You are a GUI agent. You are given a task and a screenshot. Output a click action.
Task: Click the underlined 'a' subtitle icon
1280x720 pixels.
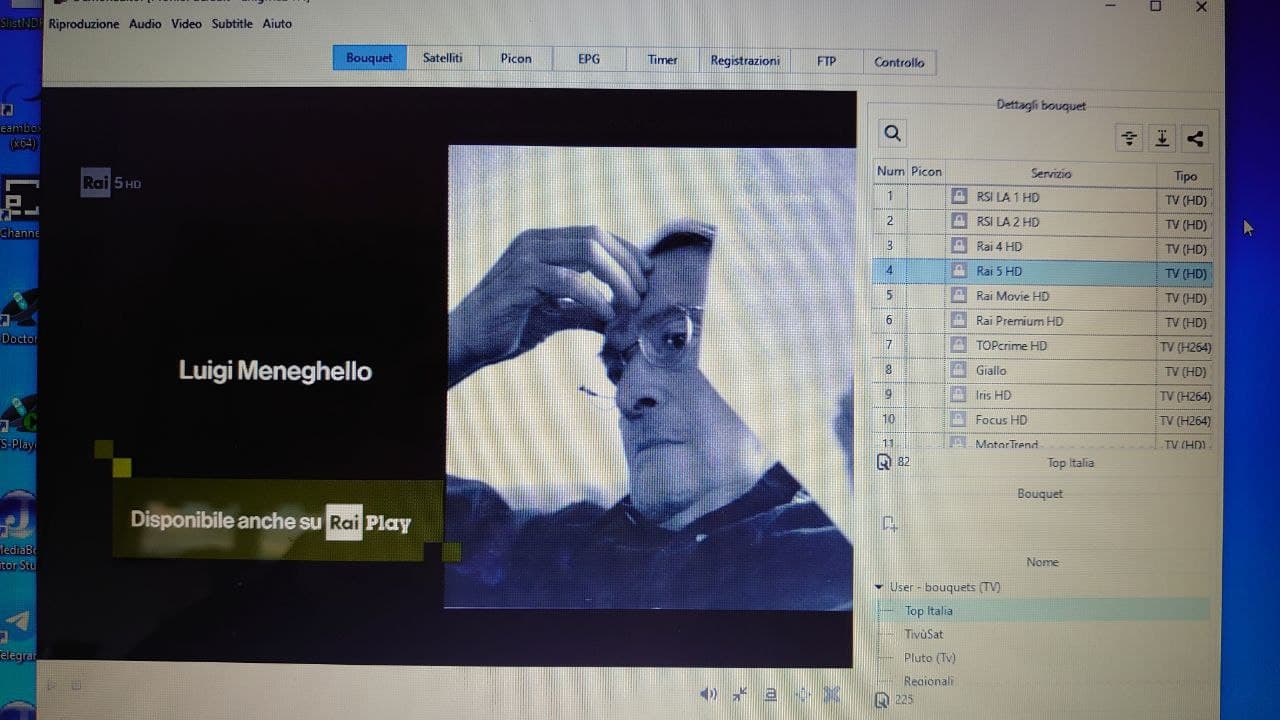pos(770,693)
